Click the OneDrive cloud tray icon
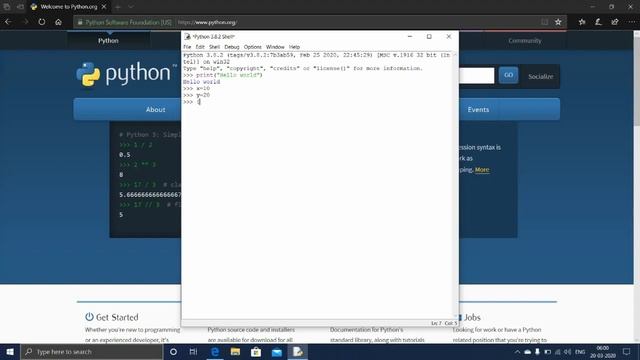640x360 pixels. [x=527, y=352]
